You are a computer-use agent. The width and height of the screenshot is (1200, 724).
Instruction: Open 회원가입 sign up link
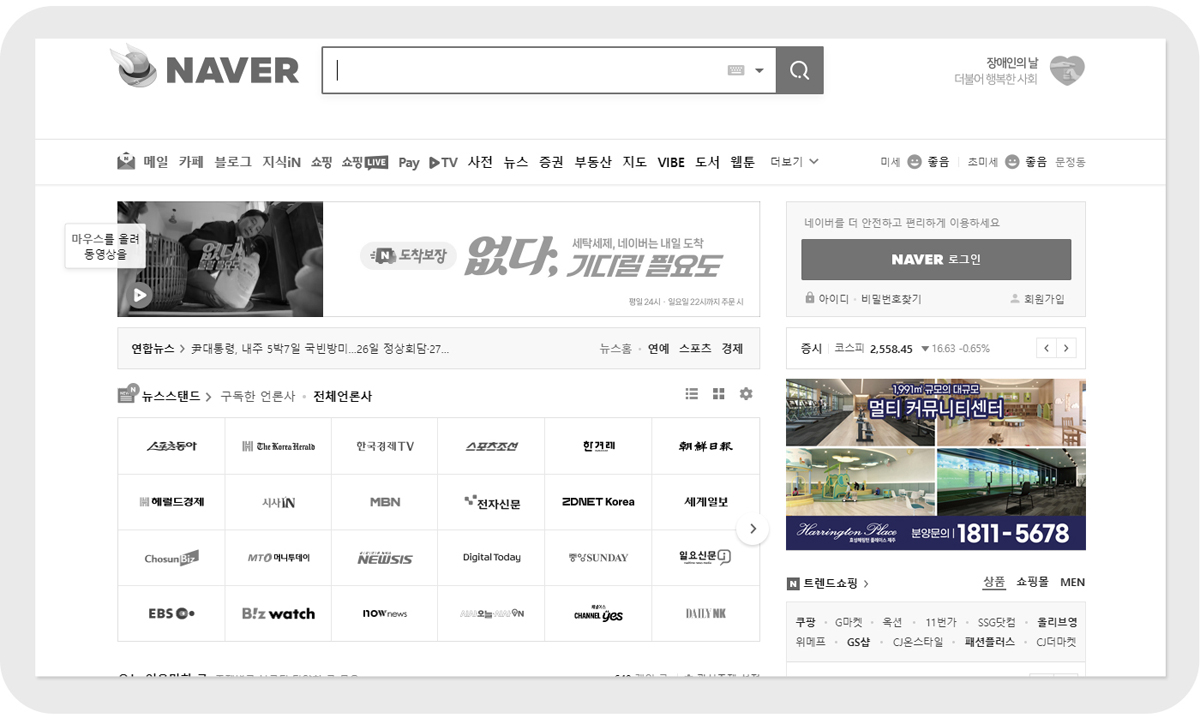pos(1037,299)
